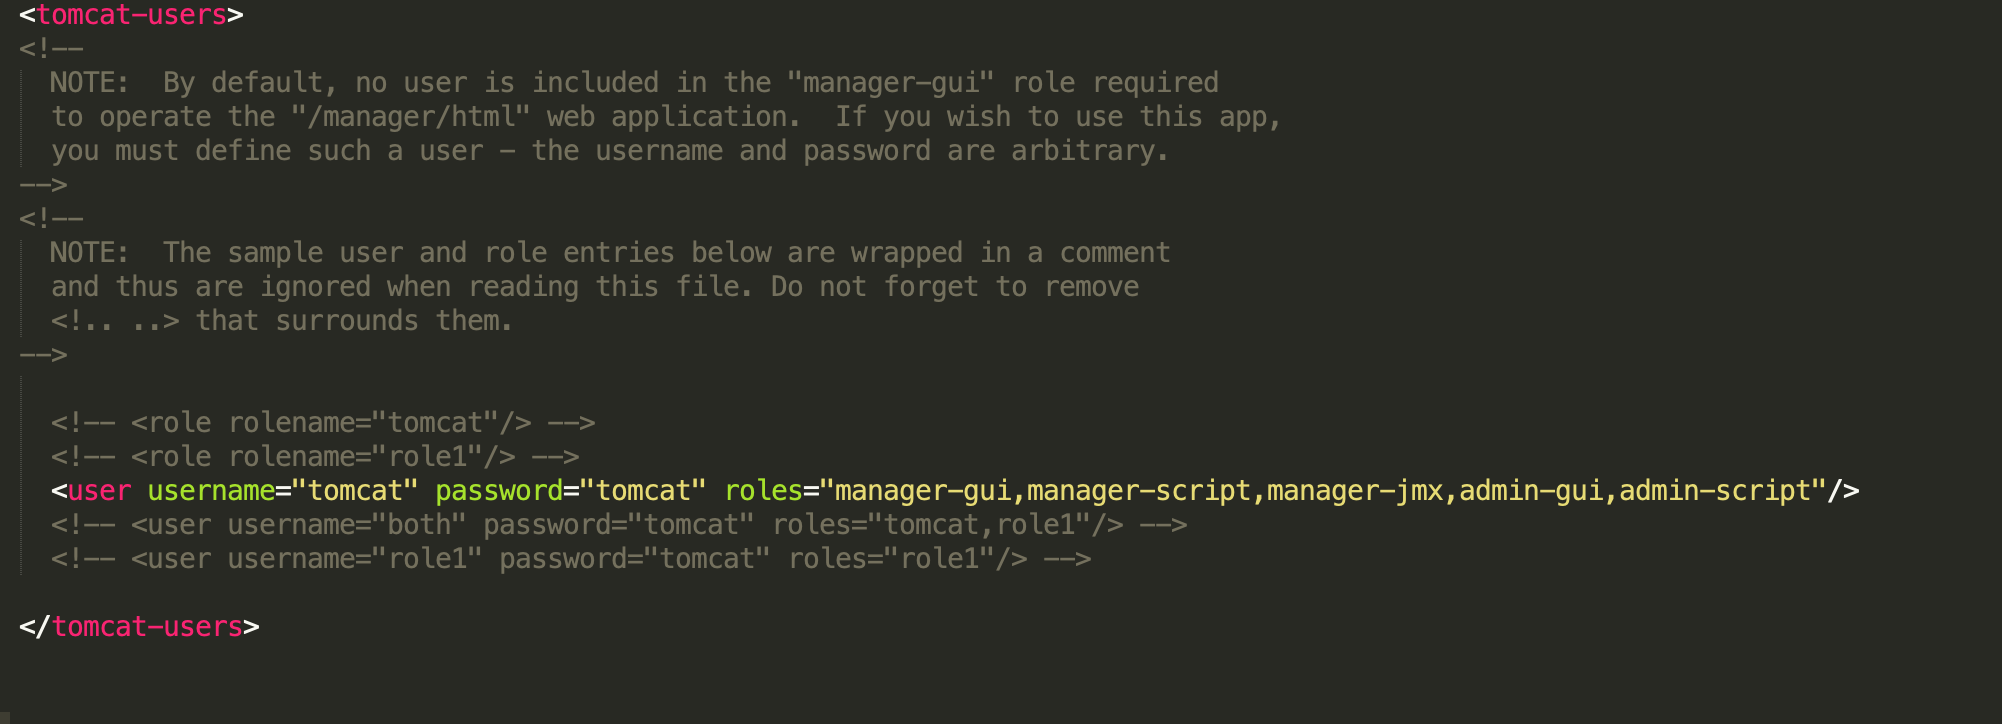Click the first "NOTE:" comment word
The image size is (2002, 724).
pyautogui.click(x=90, y=83)
